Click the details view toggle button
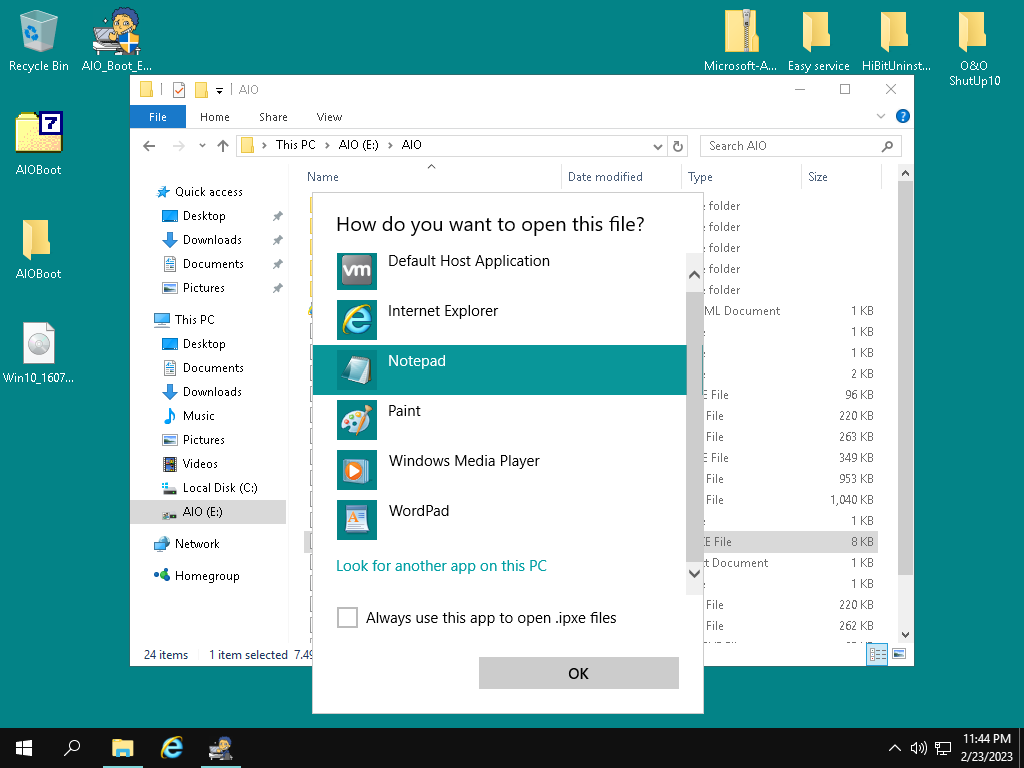This screenshot has height=768, width=1024. 878,654
